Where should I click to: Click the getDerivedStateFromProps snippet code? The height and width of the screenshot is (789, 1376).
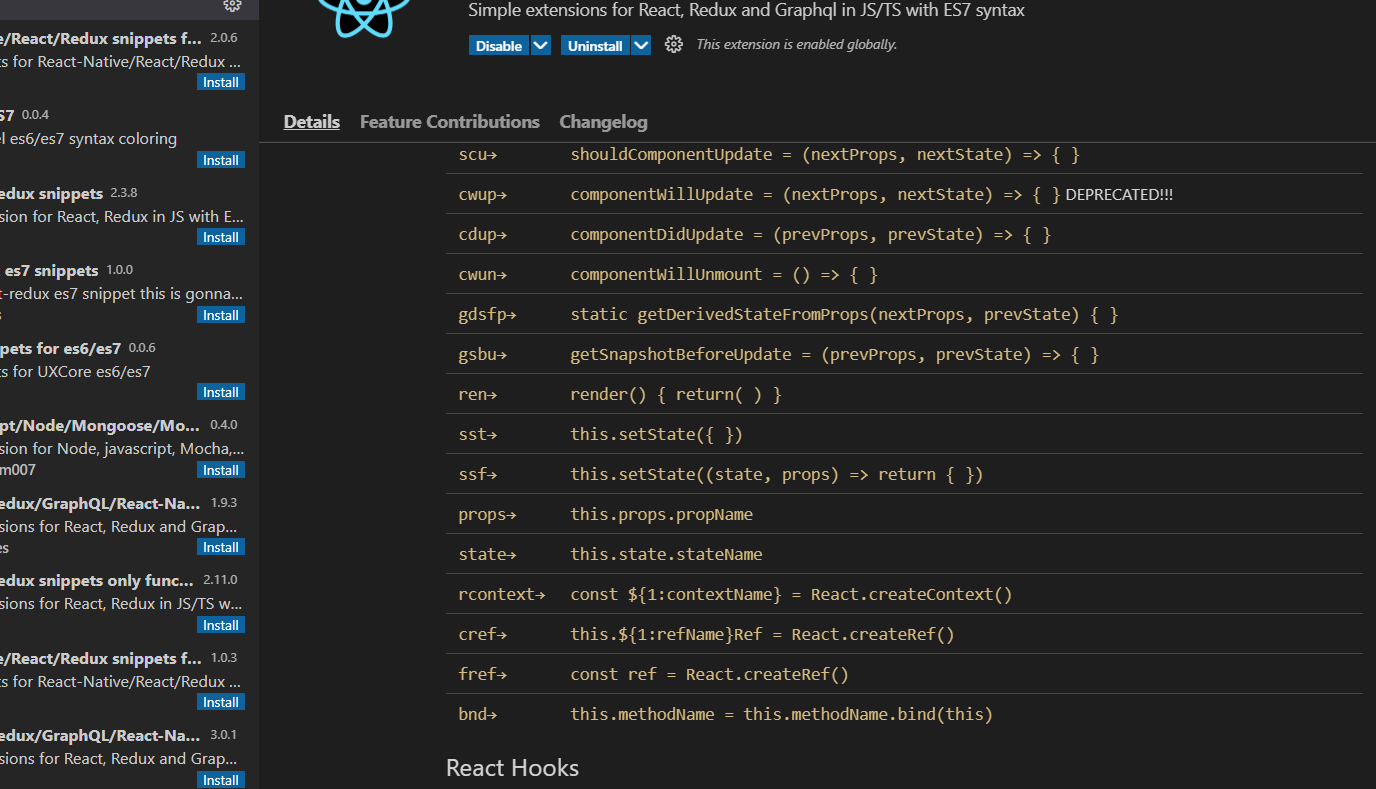844,315
